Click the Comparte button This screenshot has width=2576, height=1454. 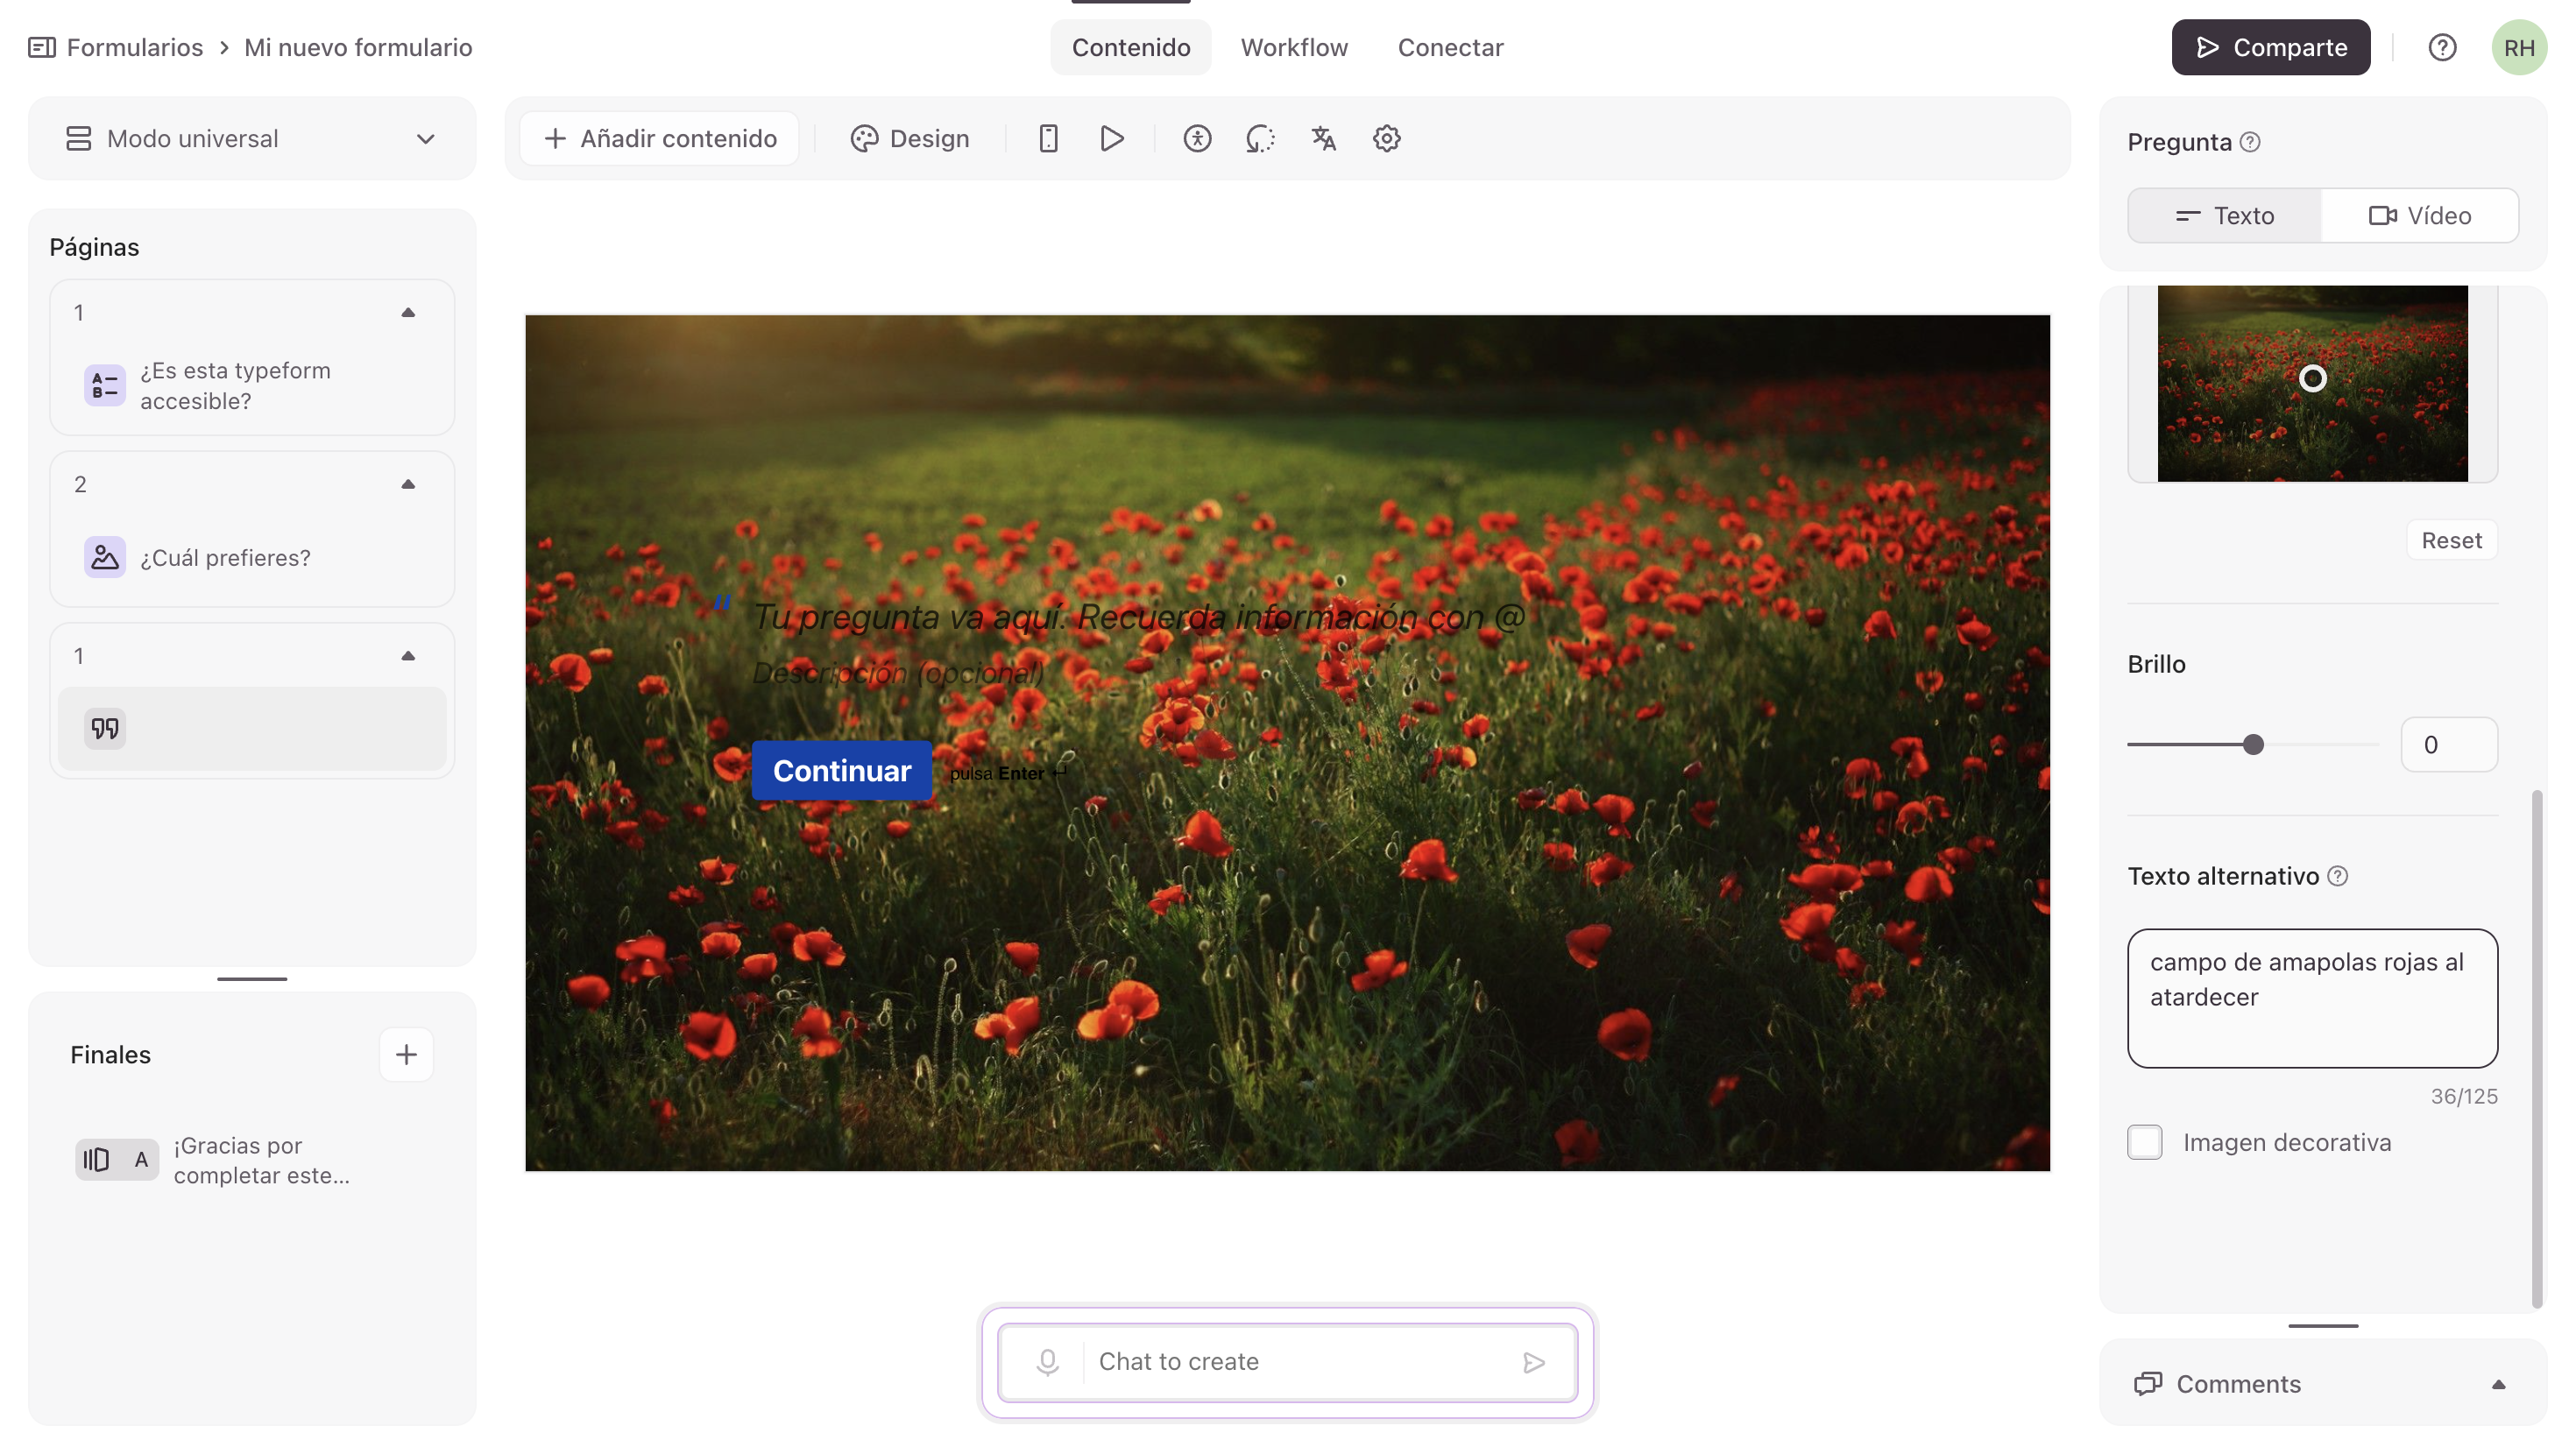pos(2270,47)
